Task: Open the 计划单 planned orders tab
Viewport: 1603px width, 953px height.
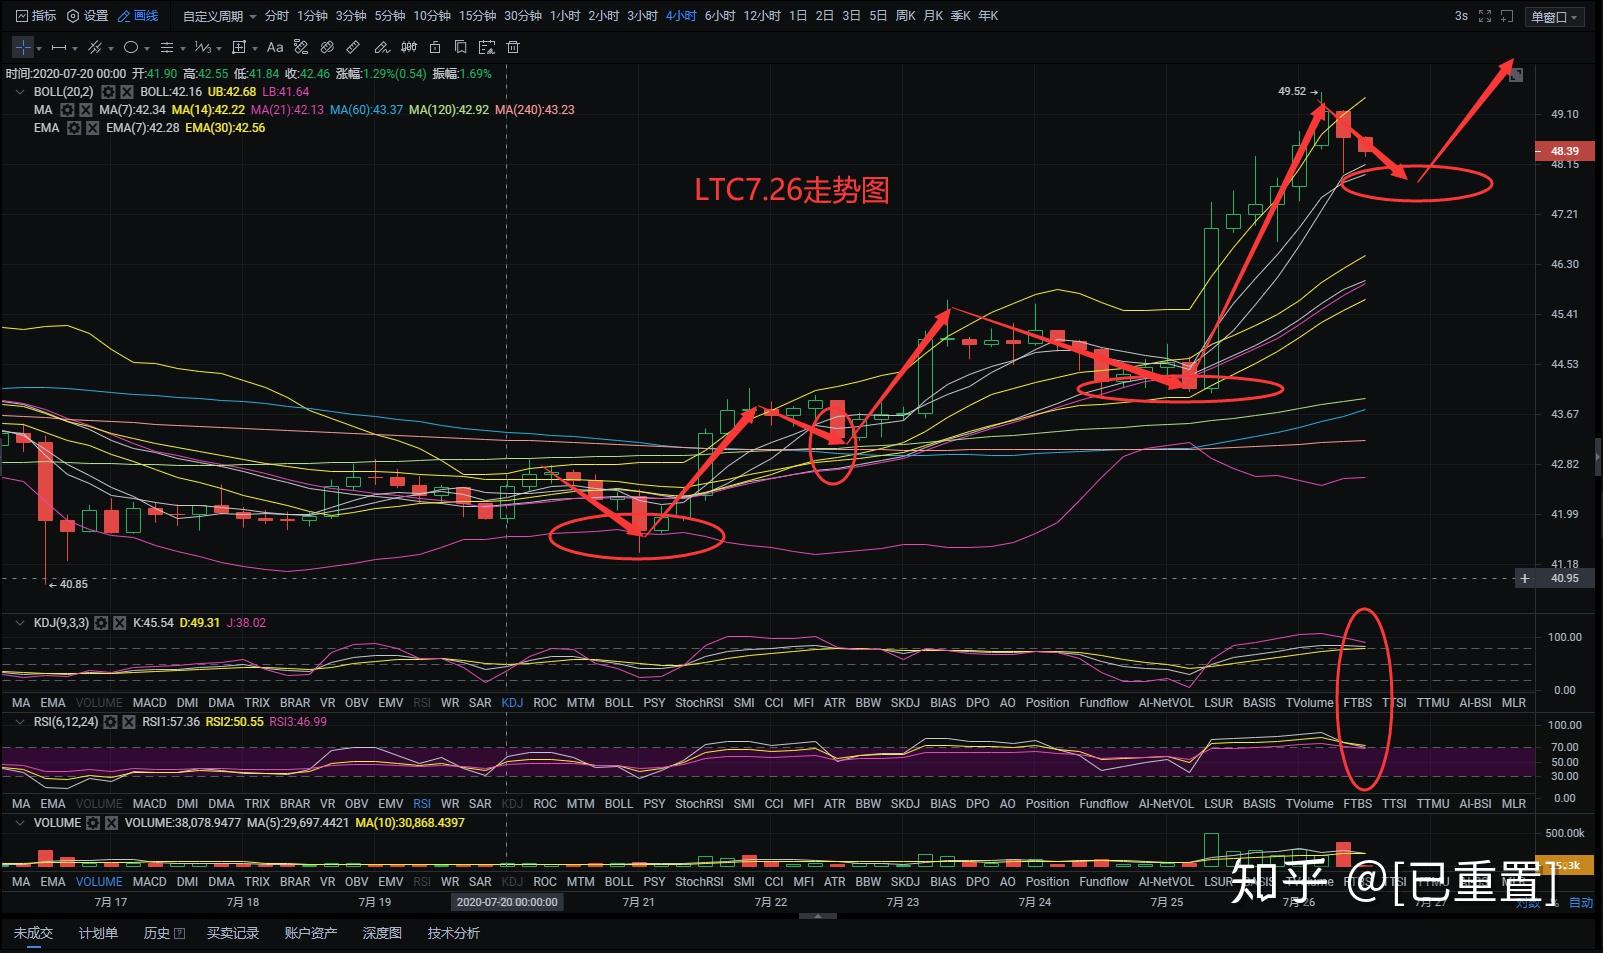Action: (x=98, y=933)
